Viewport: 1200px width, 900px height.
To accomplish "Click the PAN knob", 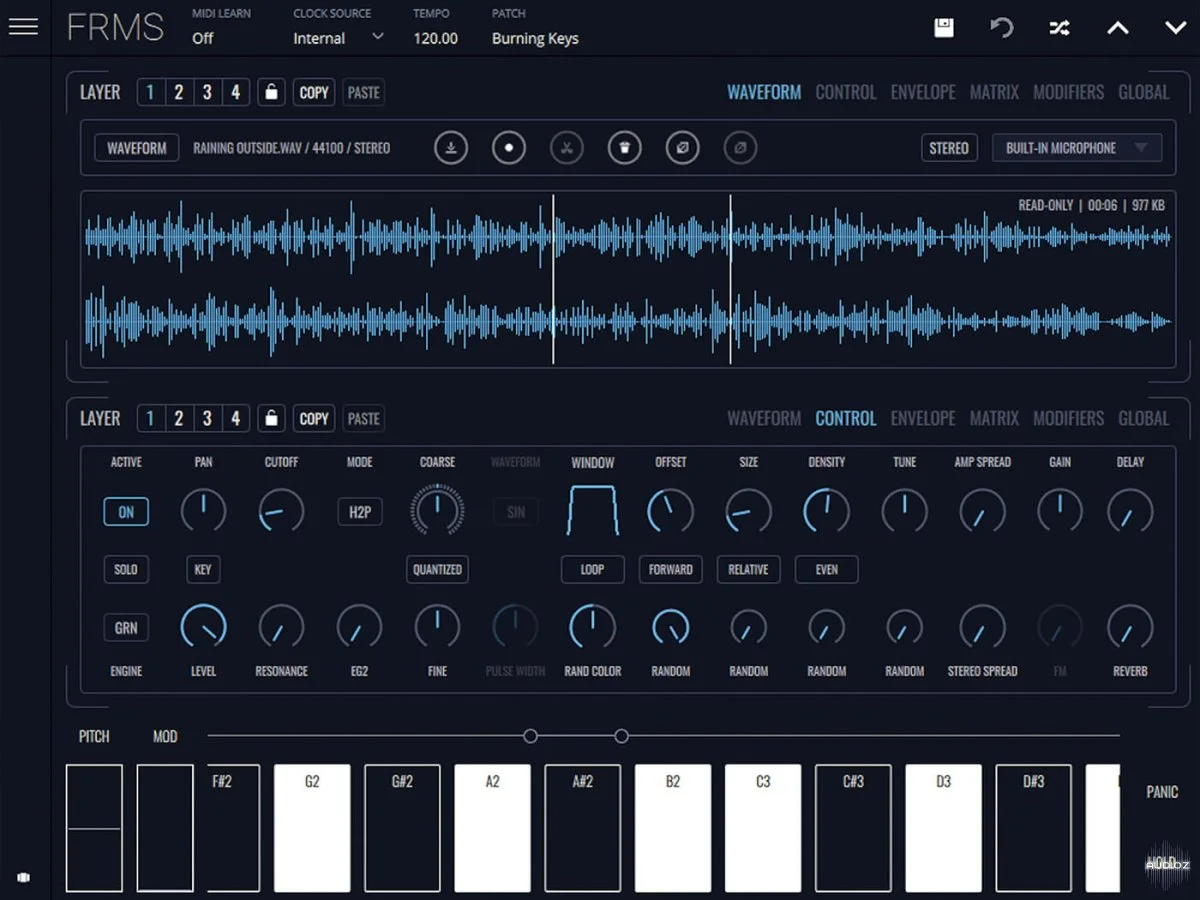I will (203, 511).
